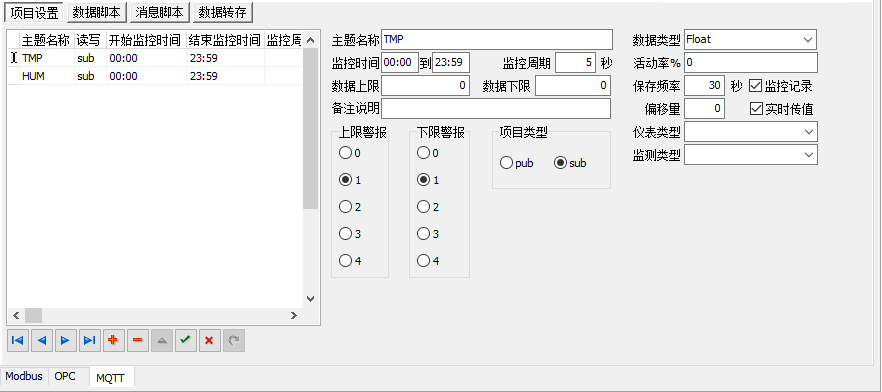882x392 pixels.
Task: Click the HUM row 23:59 cell
Action: [225, 76]
